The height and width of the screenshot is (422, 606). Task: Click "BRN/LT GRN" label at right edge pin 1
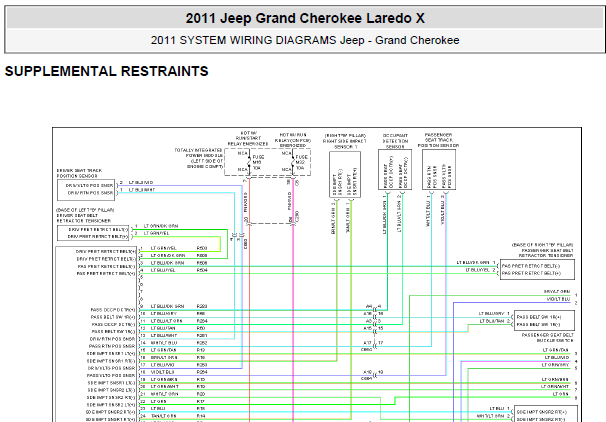point(557,292)
